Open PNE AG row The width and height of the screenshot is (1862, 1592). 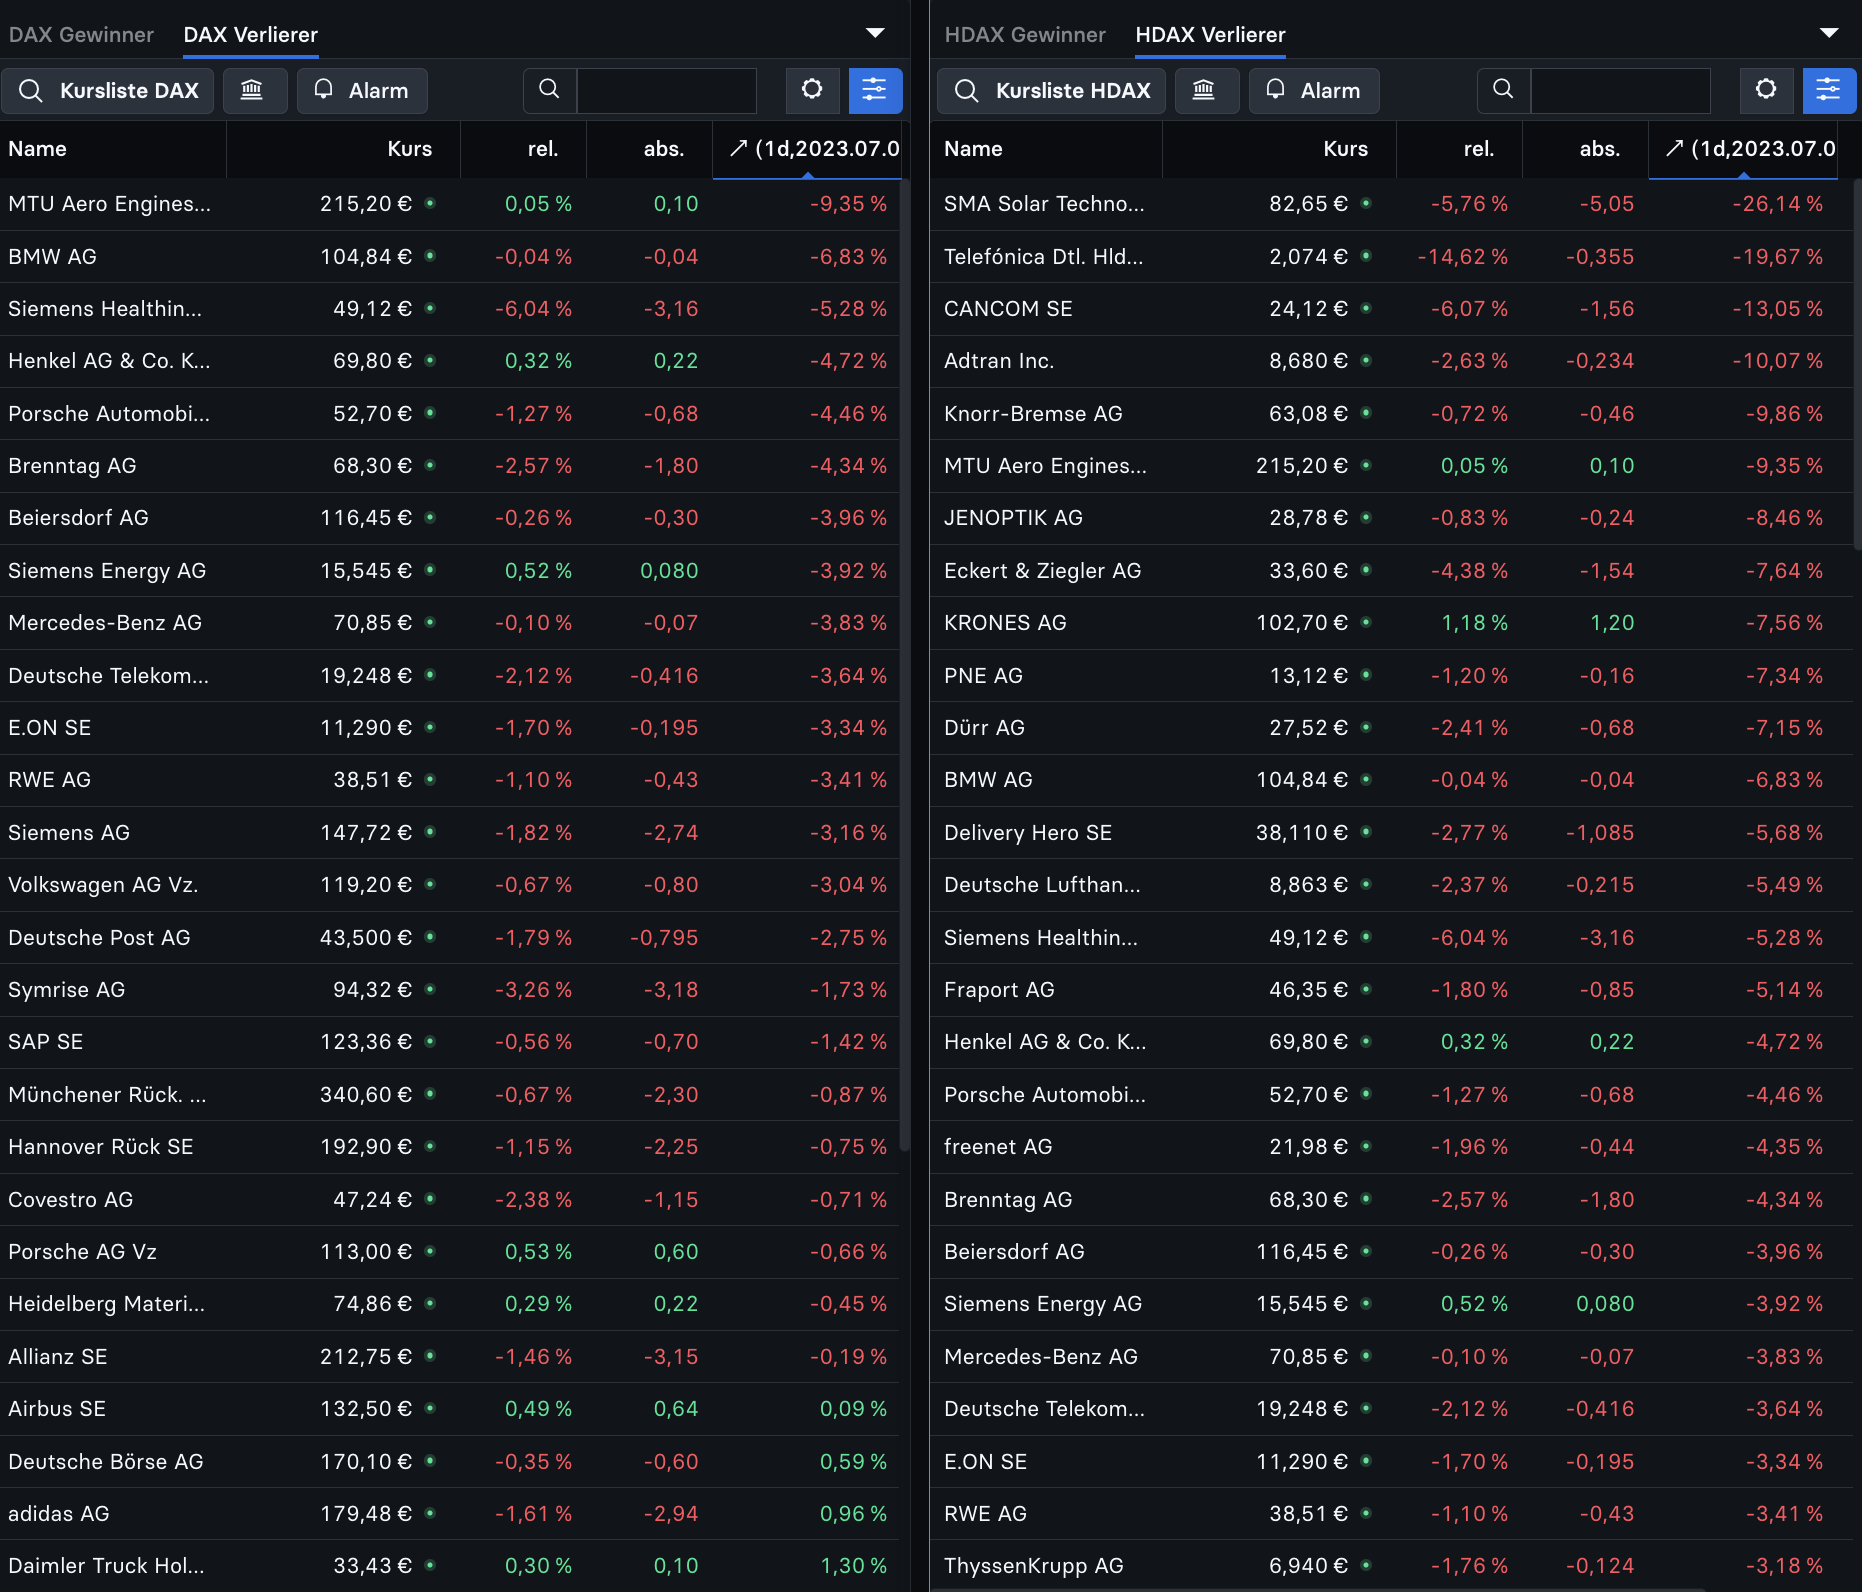[x=1391, y=676]
